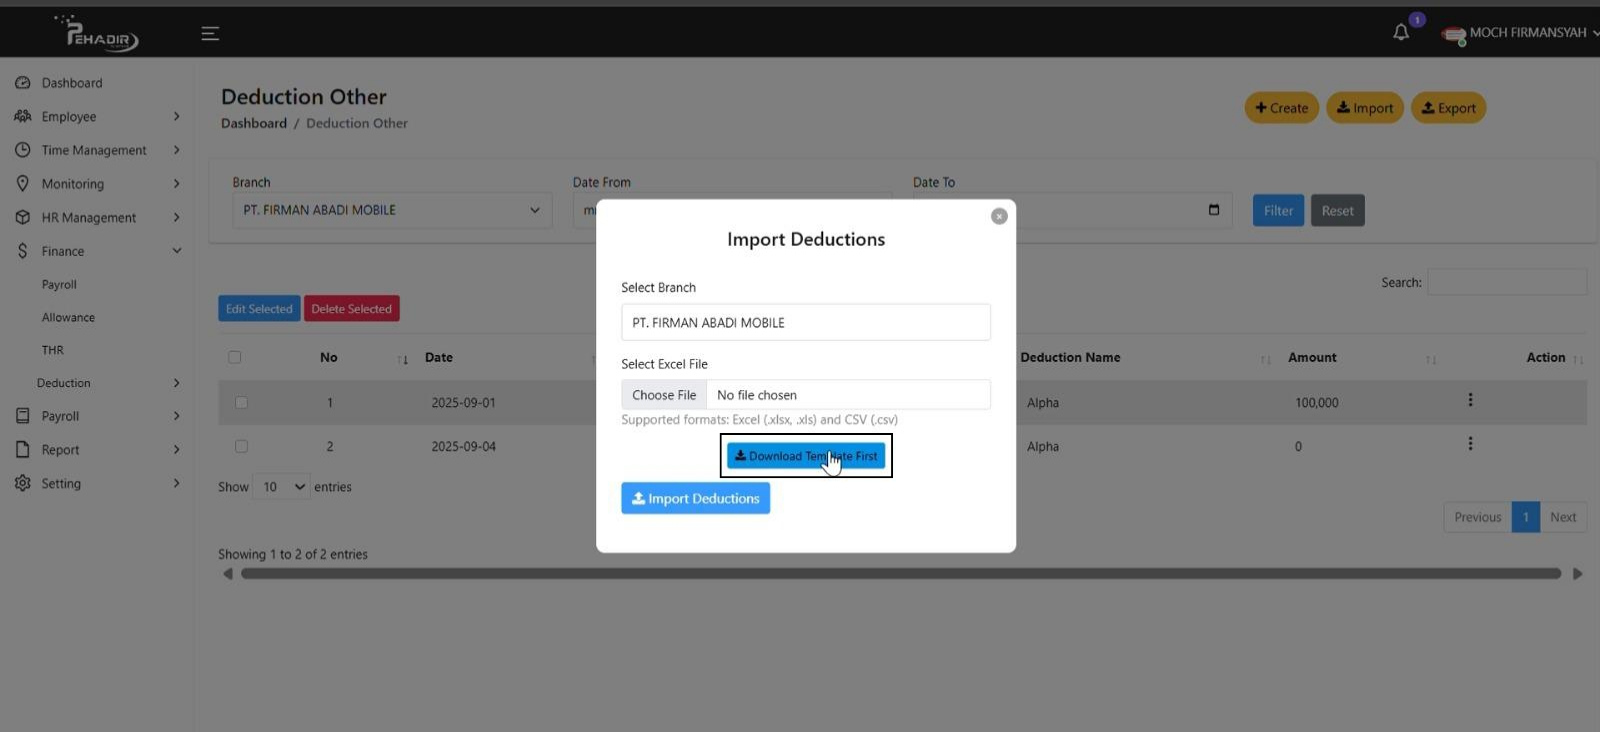
Task: Open the three-dot action menu for row 2
Action: pos(1470,444)
